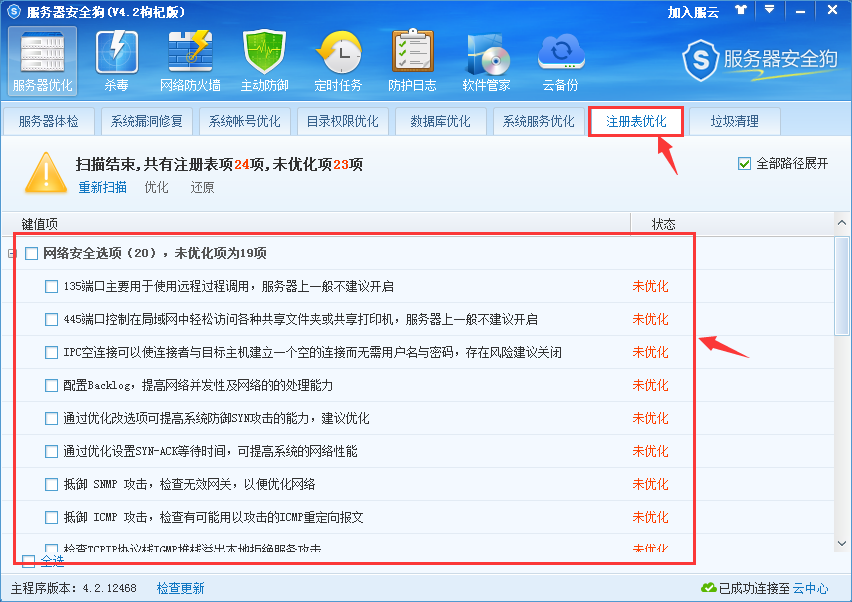The width and height of the screenshot is (852, 602).
Task: Check the 配置Backlog item checkbox
Action: 51,386
